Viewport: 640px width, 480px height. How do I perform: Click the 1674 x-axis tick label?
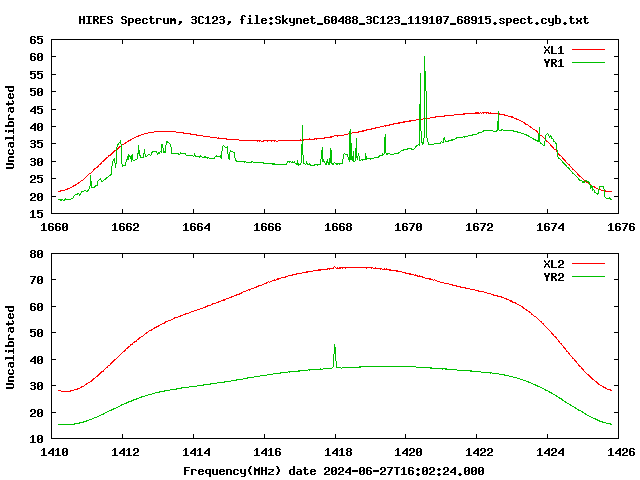click(x=551, y=227)
